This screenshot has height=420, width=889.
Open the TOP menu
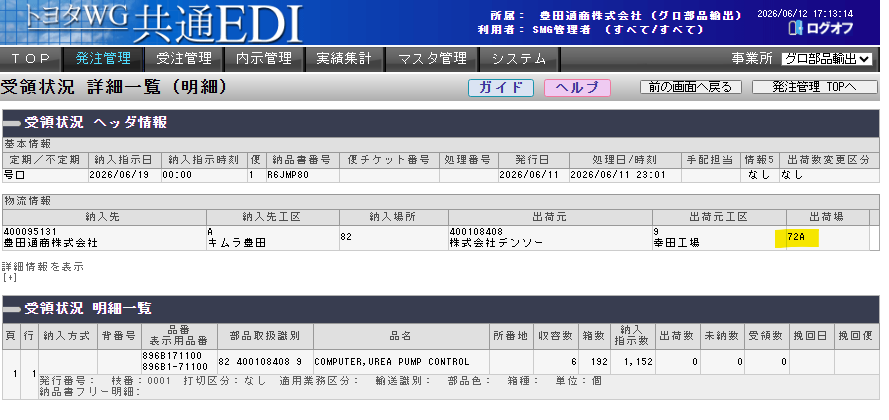[x=31, y=58]
